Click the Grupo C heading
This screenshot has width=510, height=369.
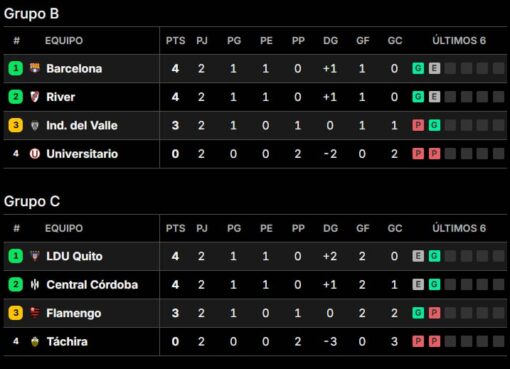pos(32,201)
